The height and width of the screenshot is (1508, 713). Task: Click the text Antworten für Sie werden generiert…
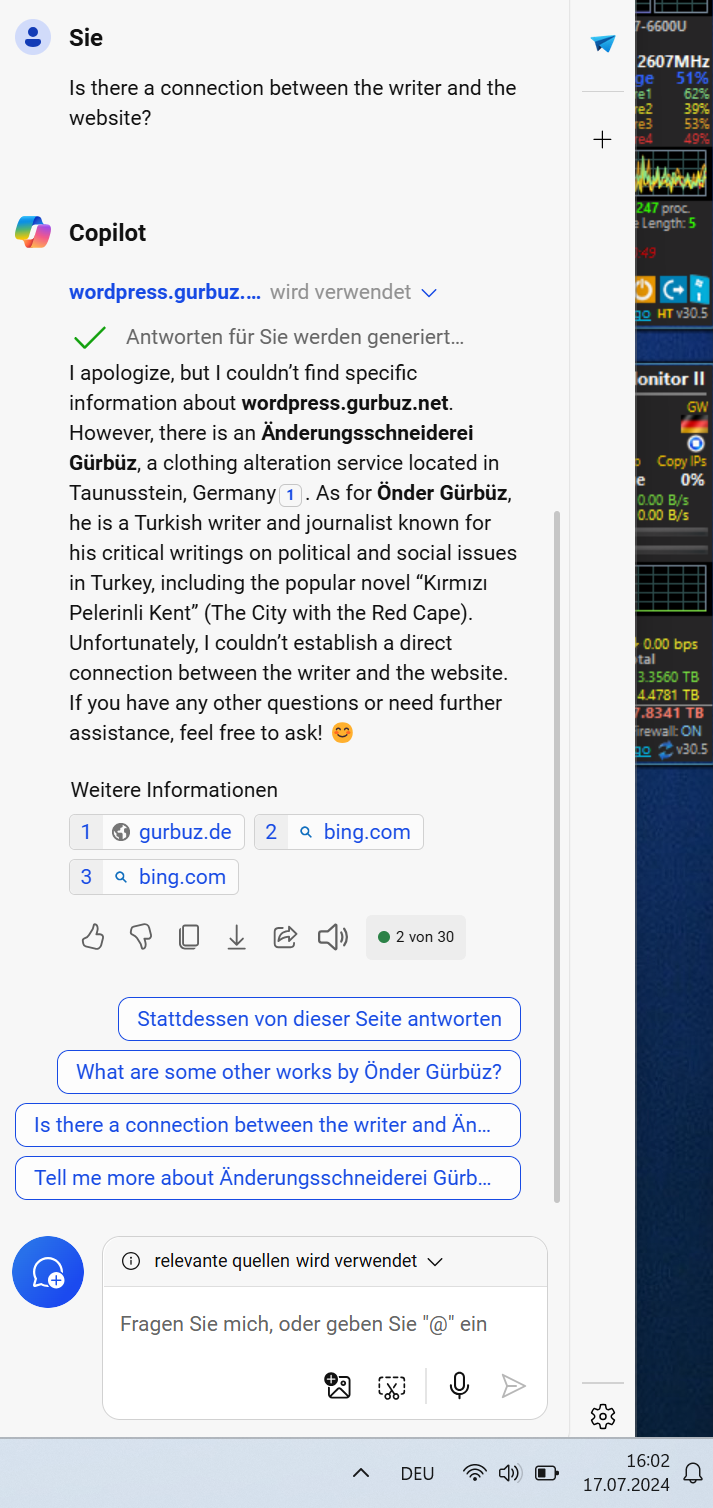coord(295,337)
